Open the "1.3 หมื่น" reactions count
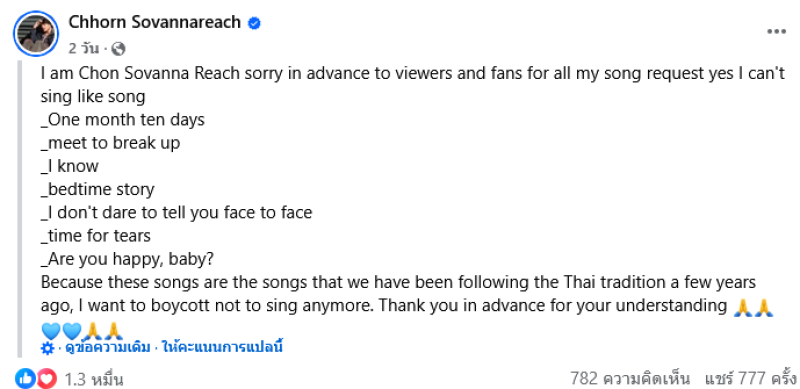 94,379
